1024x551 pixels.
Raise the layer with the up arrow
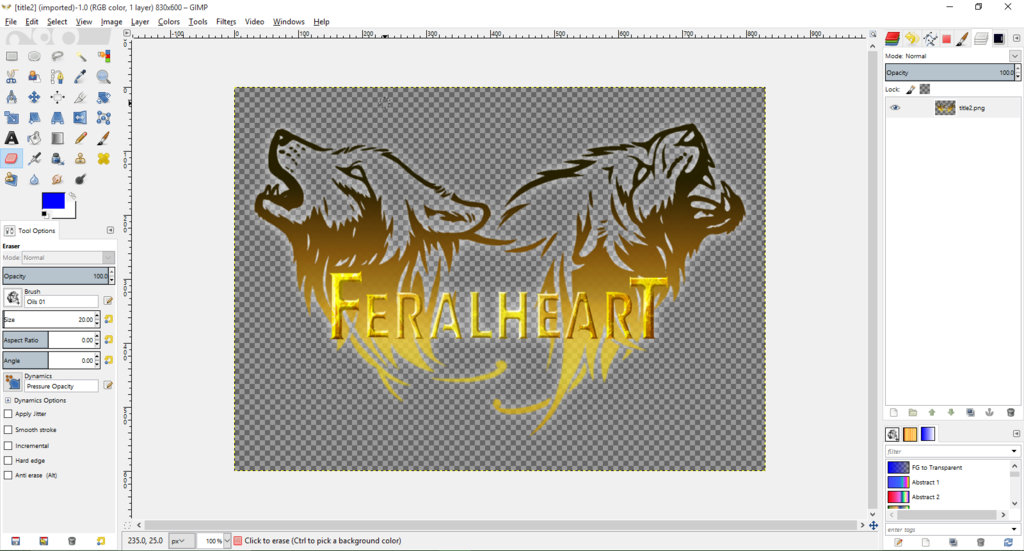[x=932, y=413]
